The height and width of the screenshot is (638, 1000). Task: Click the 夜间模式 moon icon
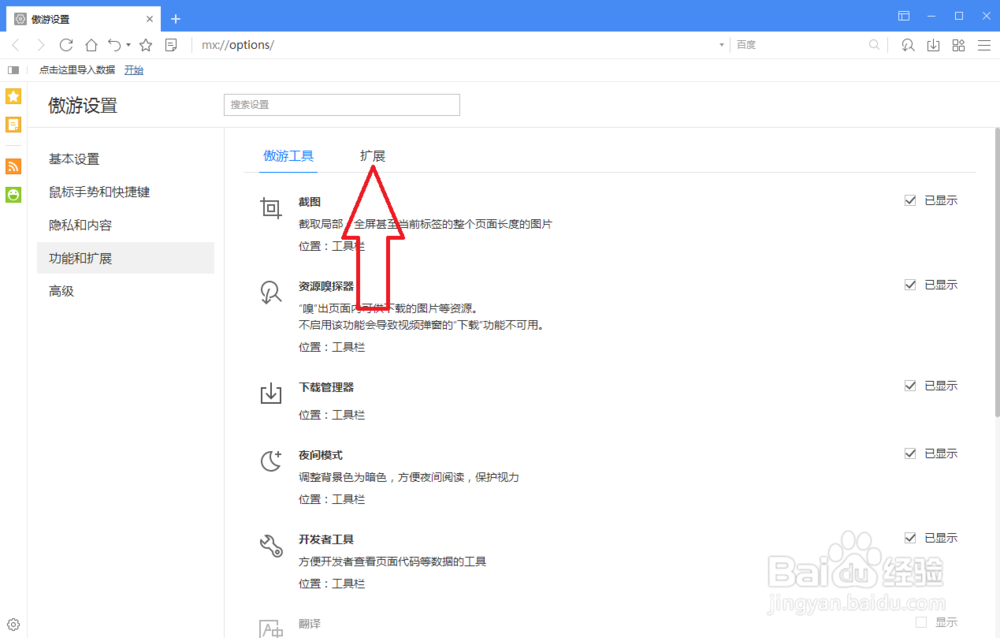coord(271,461)
